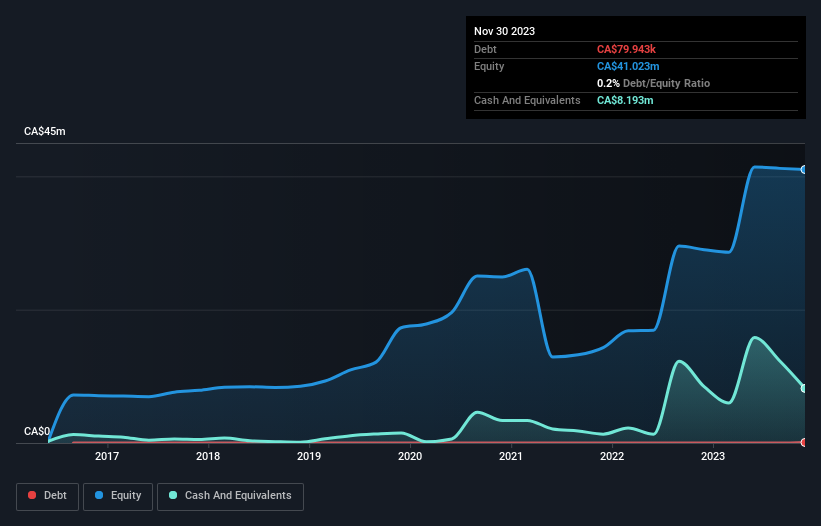Select the 2021 axis label
Screen dimensions: 821x526
511,456
